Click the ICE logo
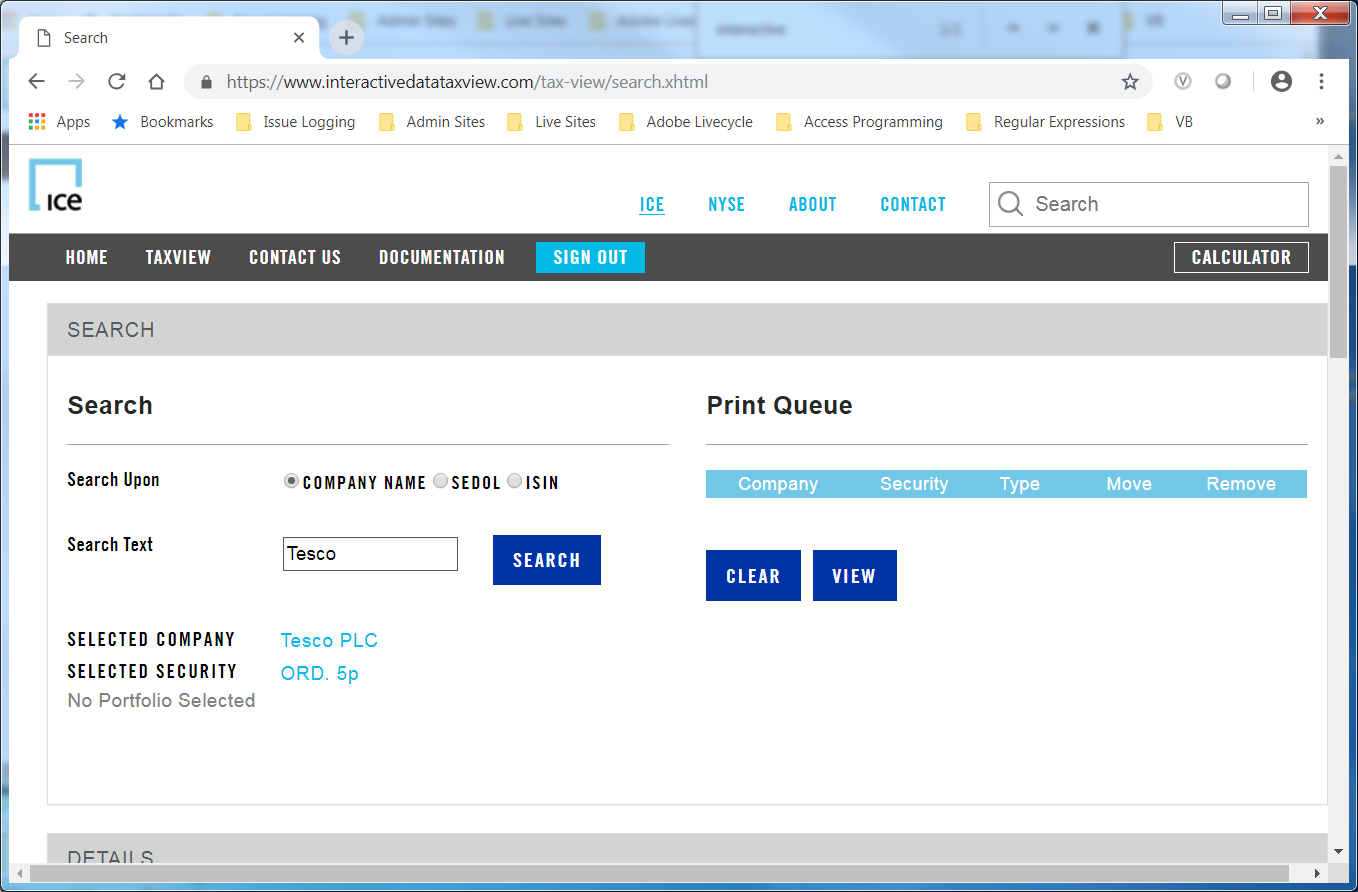Viewport: 1358px width, 892px height. coord(56,185)
